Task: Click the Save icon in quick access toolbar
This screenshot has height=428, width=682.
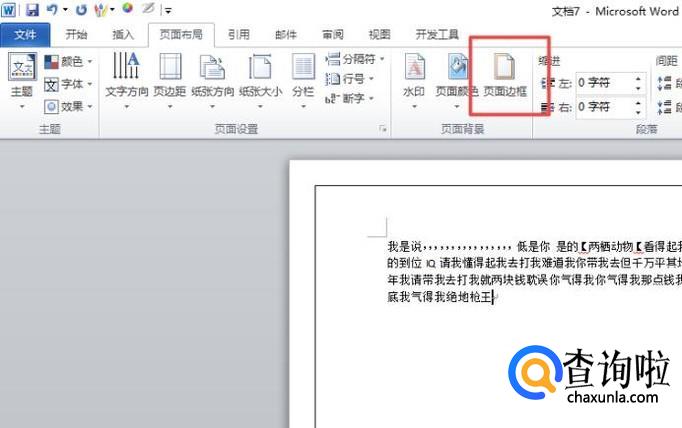Action: (32, 10)
